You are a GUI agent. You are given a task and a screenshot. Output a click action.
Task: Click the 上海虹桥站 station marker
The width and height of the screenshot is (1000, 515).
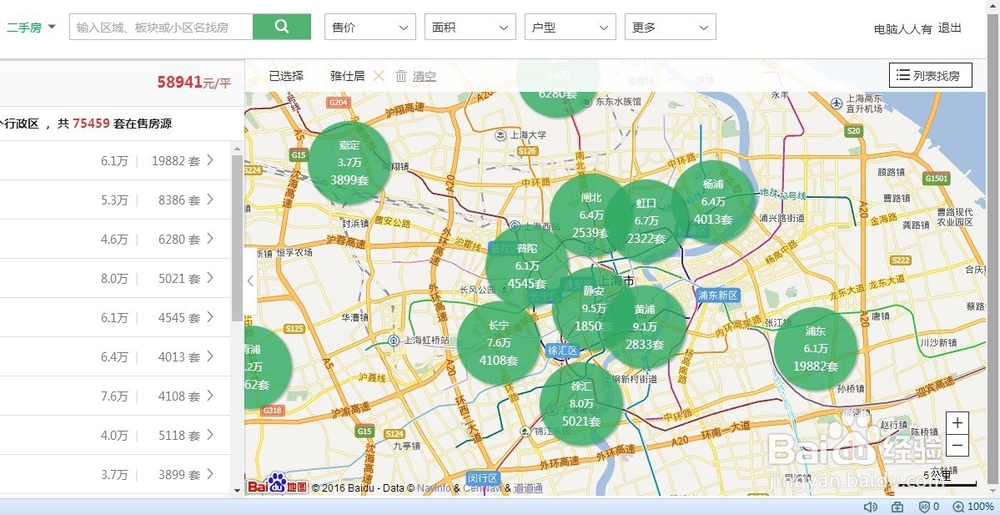point(394,340)
